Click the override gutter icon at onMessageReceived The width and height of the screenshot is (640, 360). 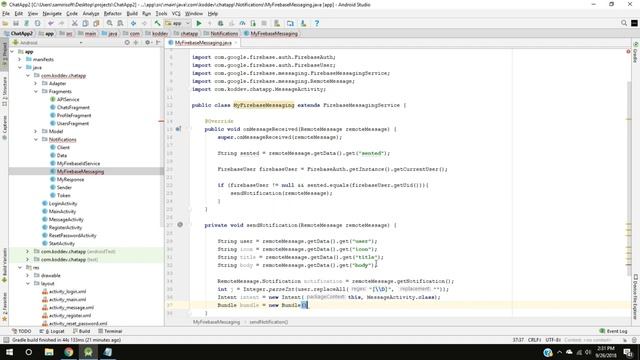point(178,129)
